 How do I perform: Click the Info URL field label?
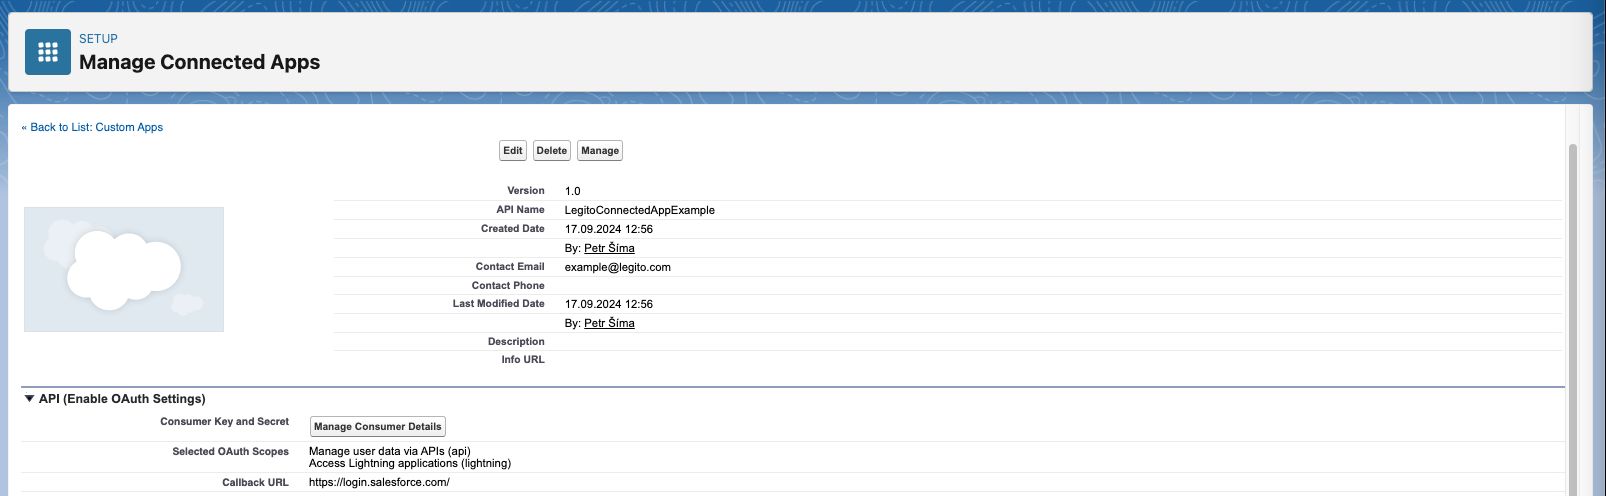tap(523, 359)
